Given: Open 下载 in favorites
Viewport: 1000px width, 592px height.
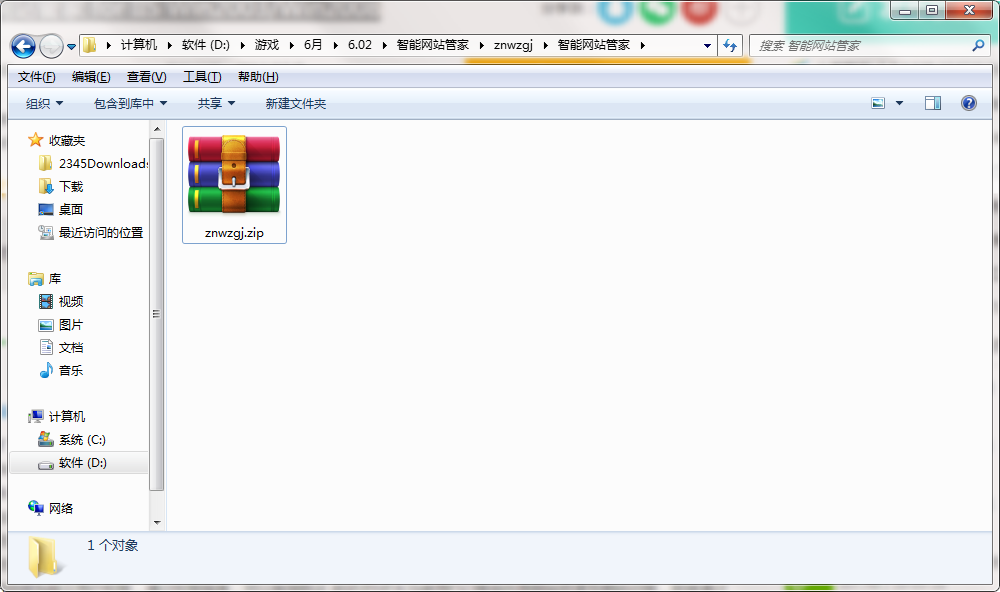Looking at the screenshot, I should click(71, 186).
